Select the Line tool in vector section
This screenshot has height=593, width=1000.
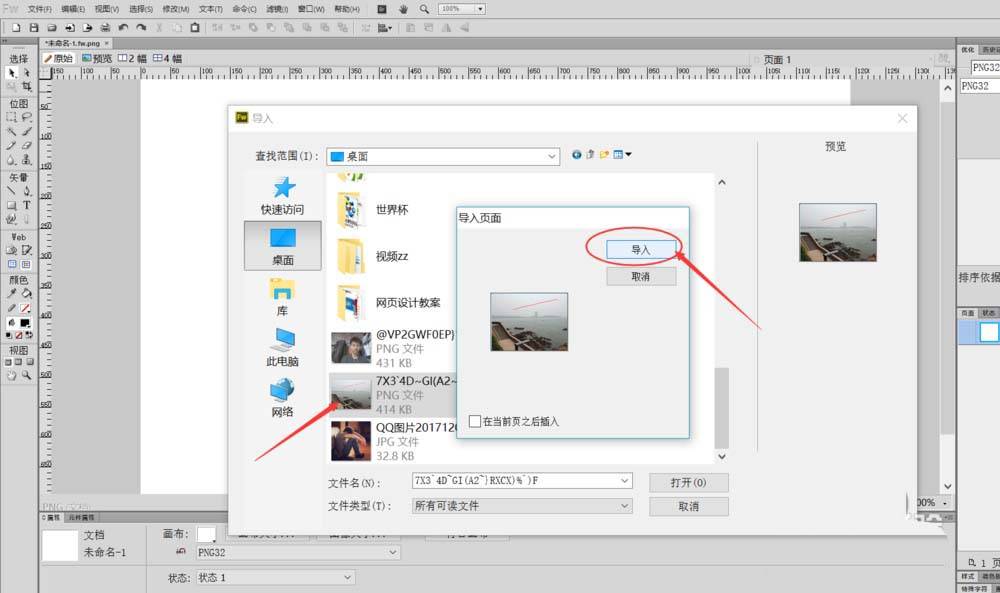11,191
